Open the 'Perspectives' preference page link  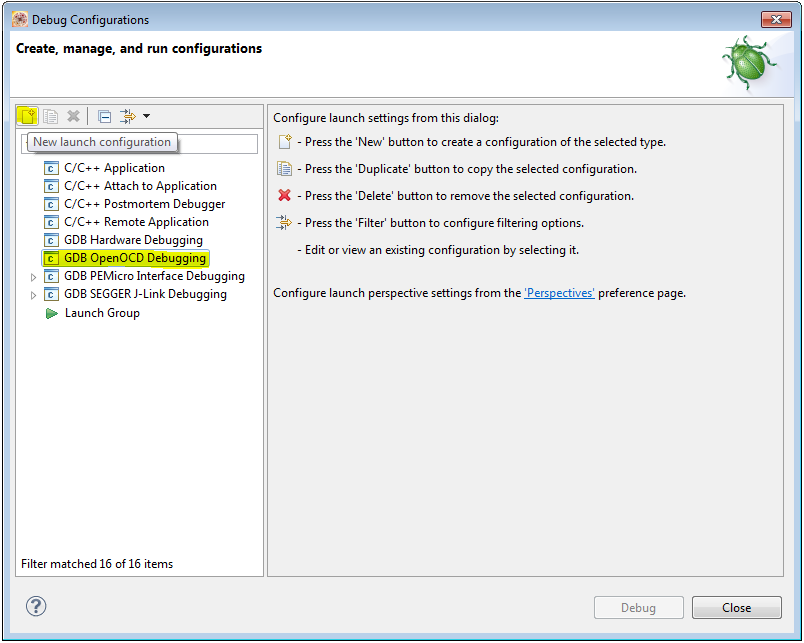pos(559,294)
